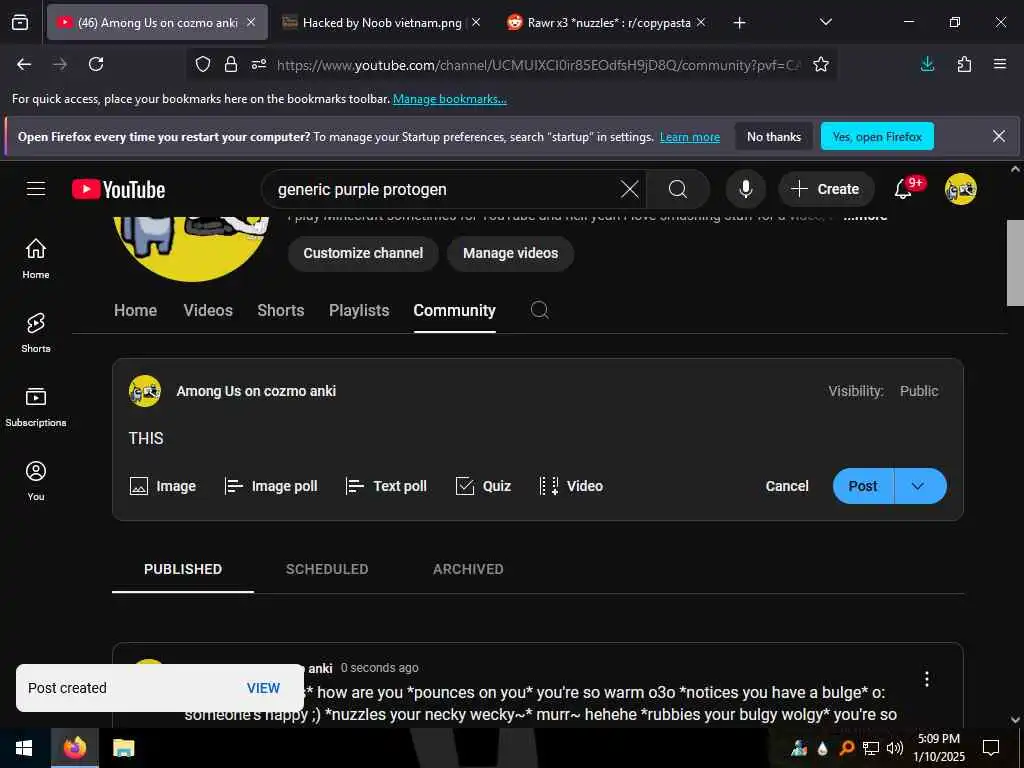
Task: Open the Firefox application menu
Action: pyautogui.click(x=1000, y=64)
